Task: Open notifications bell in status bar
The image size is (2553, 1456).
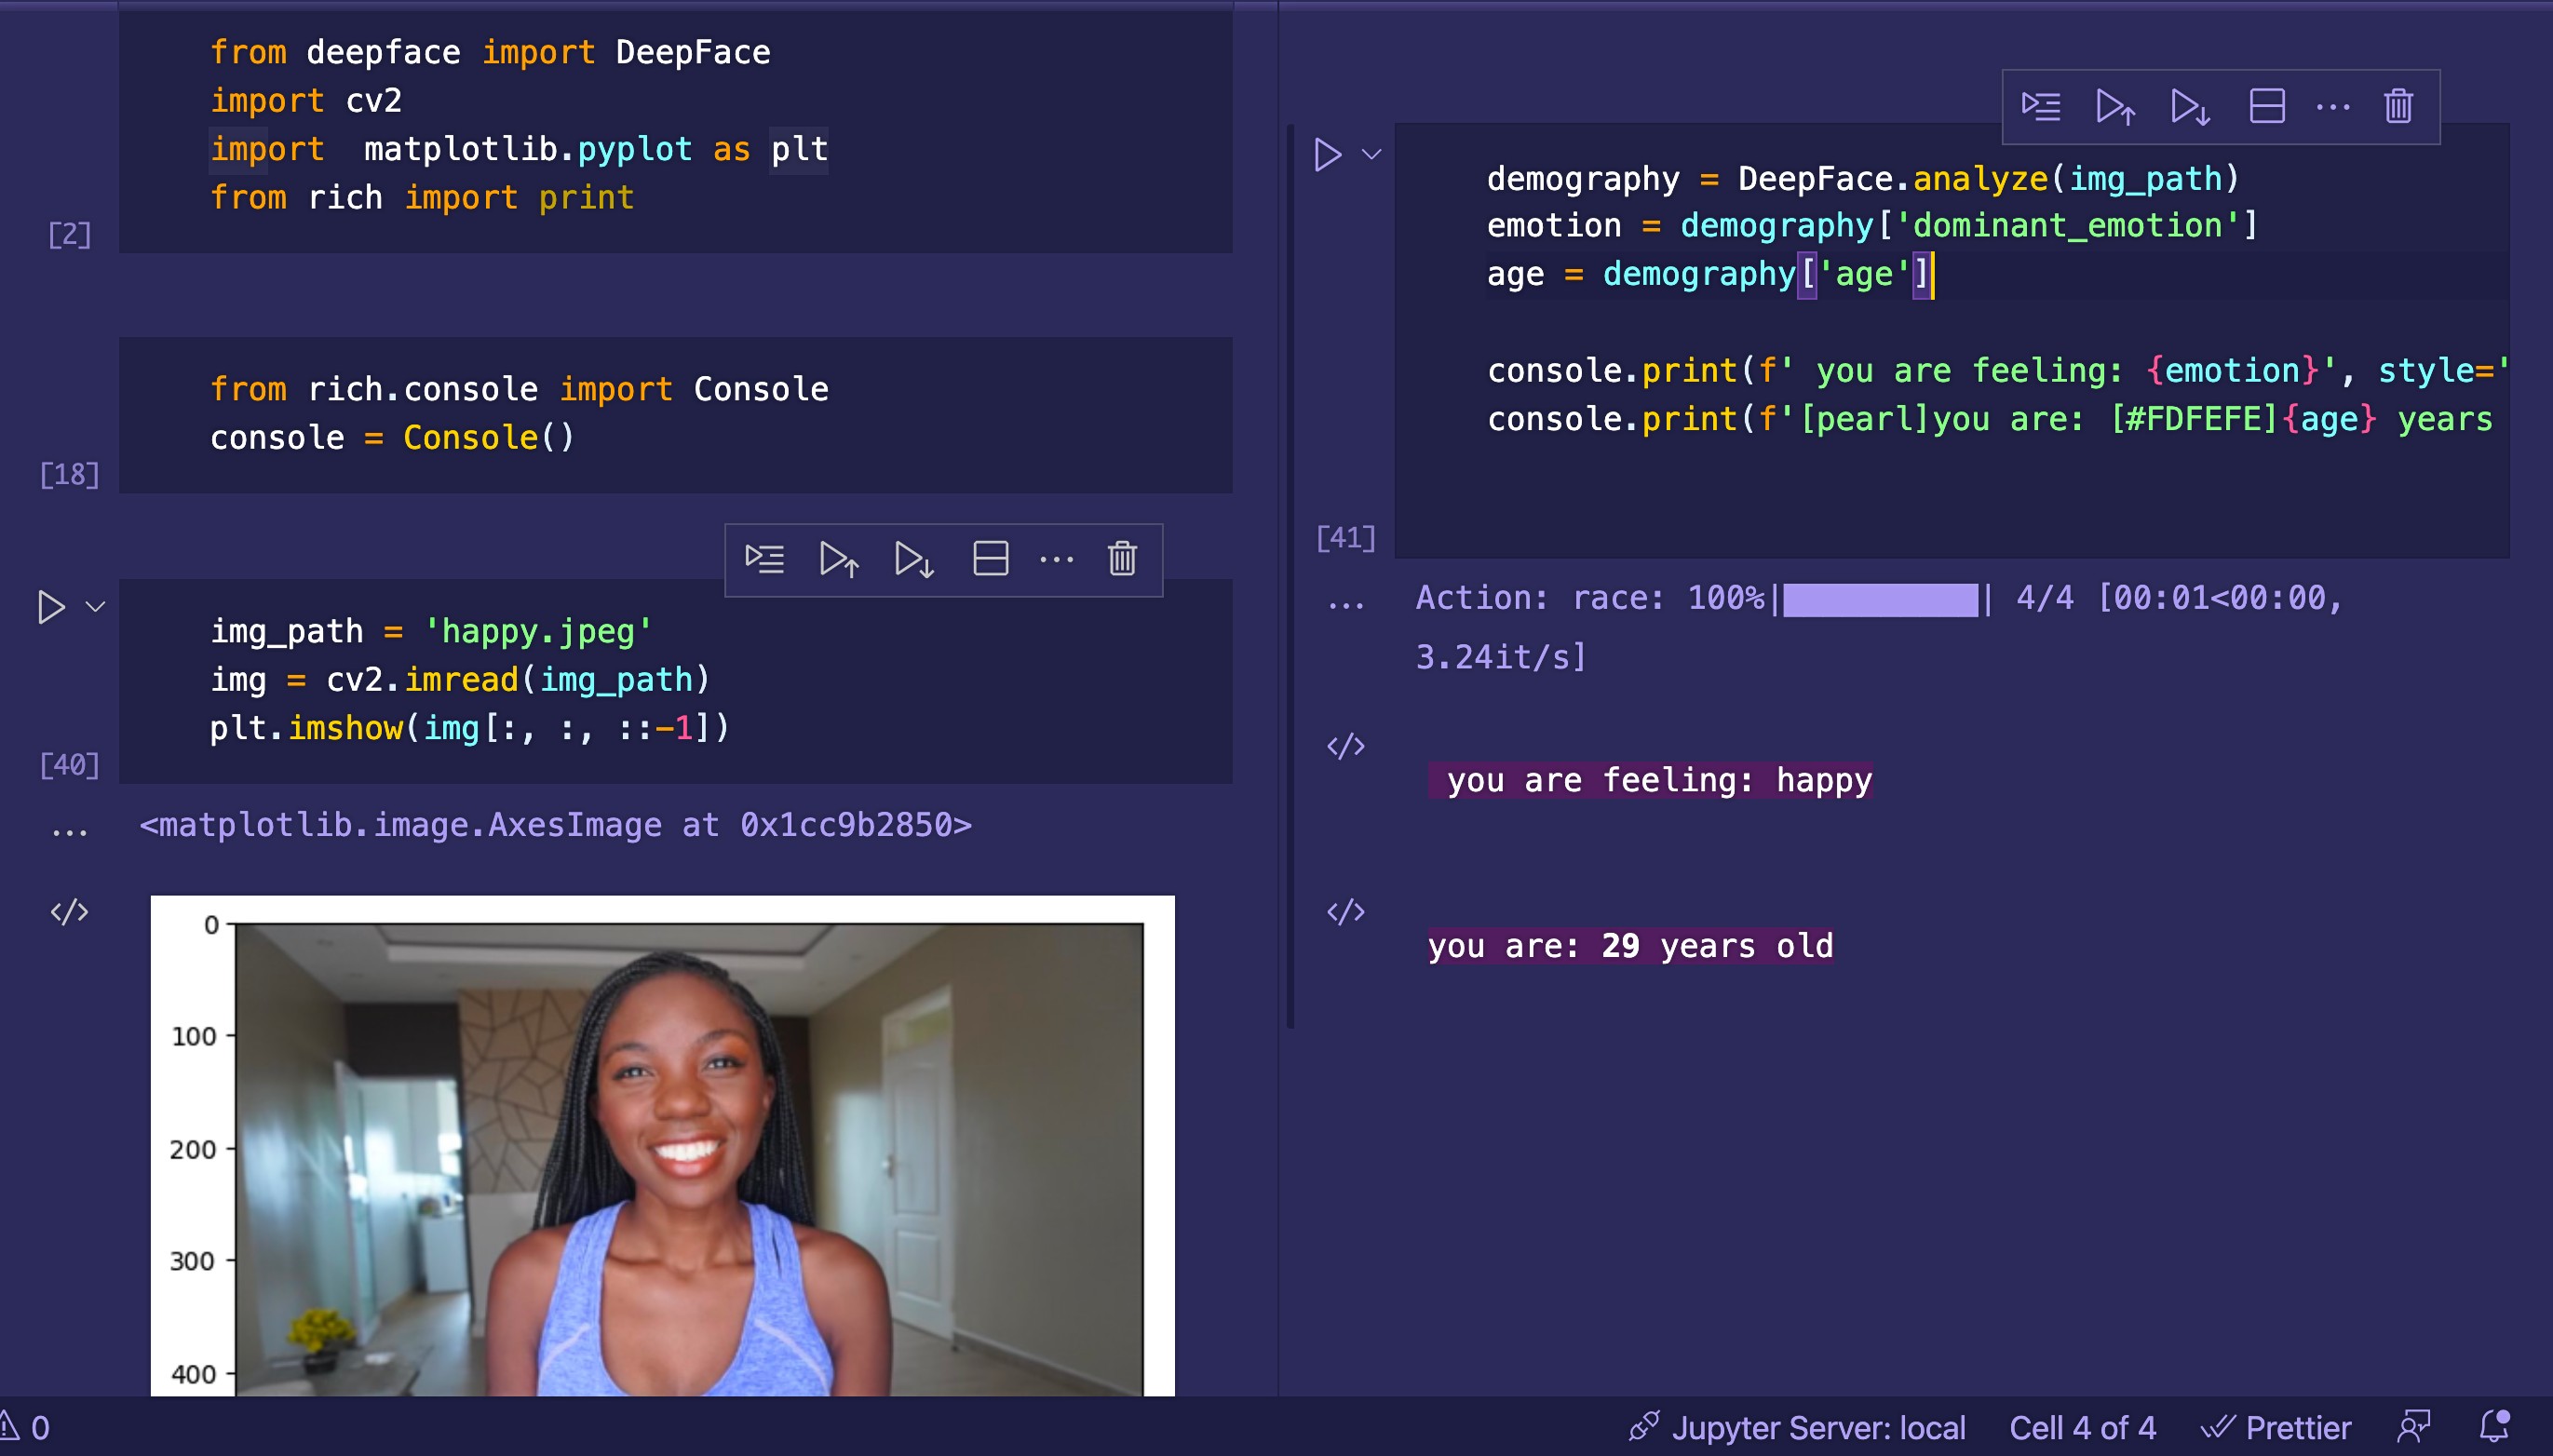Action: (2494, 1426)
